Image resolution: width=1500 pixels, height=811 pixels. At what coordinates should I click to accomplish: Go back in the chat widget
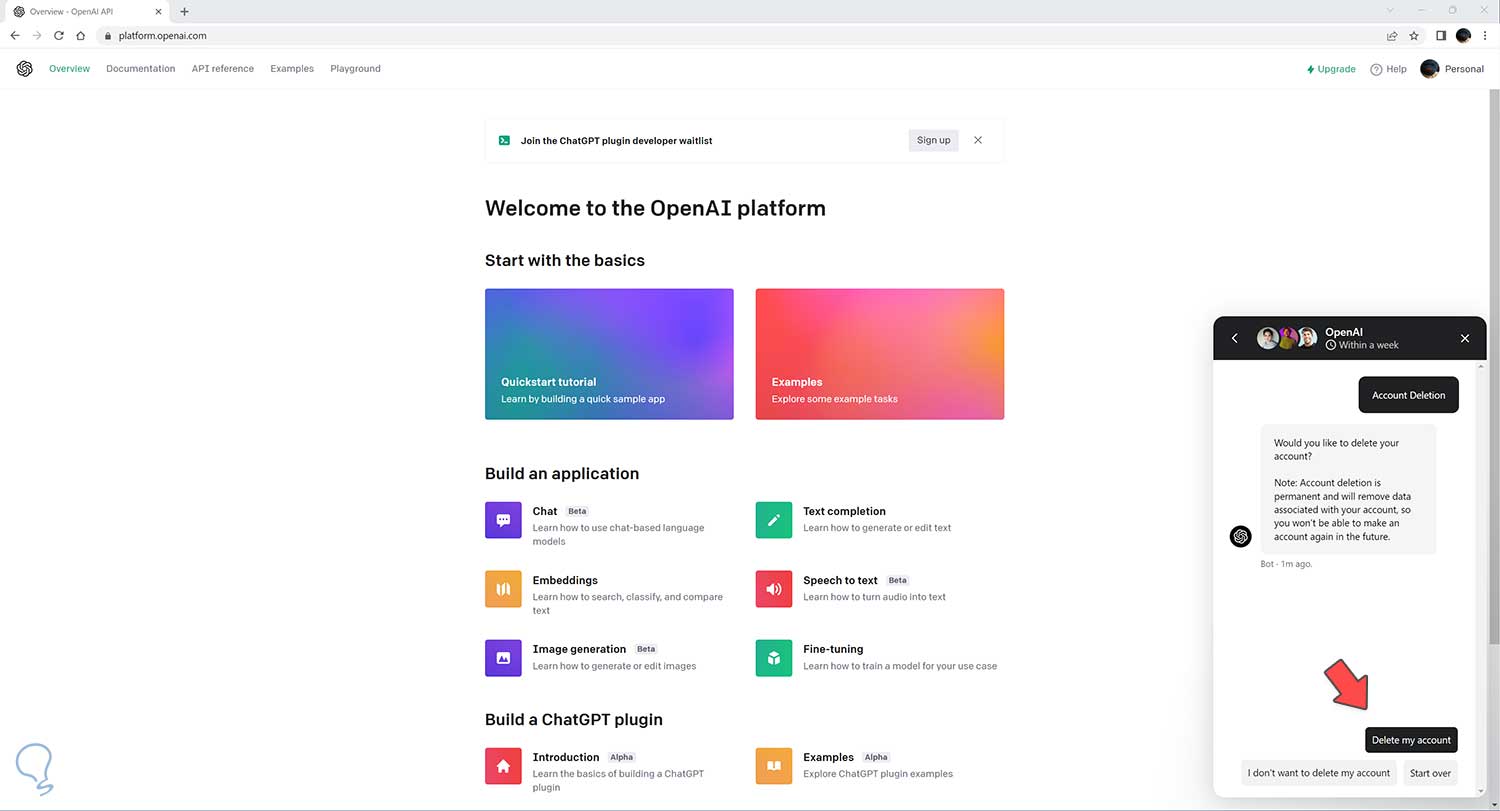[x=1235, y=338]
